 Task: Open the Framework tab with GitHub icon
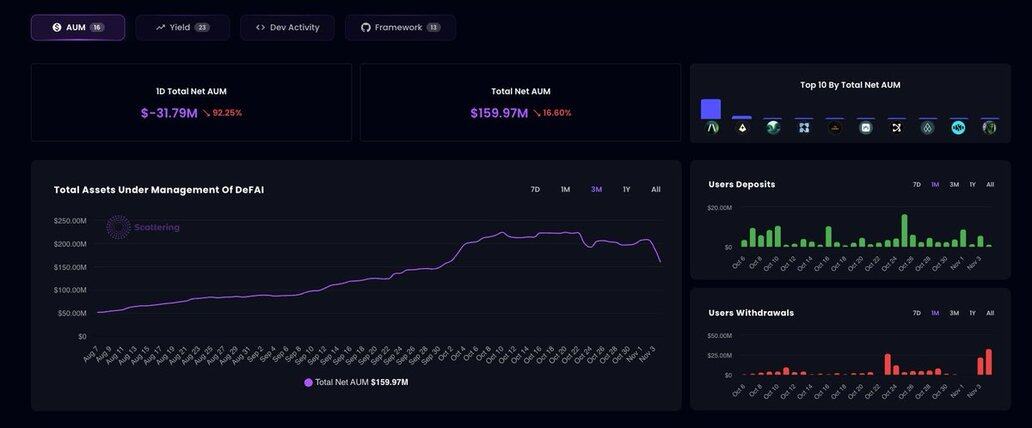click(400, 27)
